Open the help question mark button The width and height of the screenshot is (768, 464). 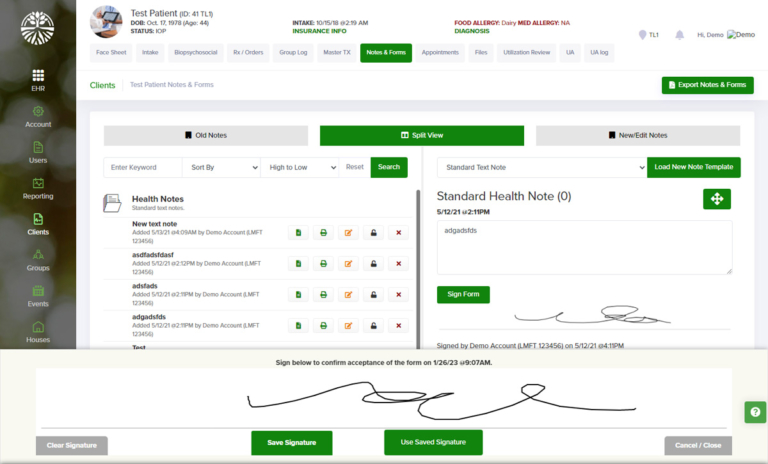point(755,412)
